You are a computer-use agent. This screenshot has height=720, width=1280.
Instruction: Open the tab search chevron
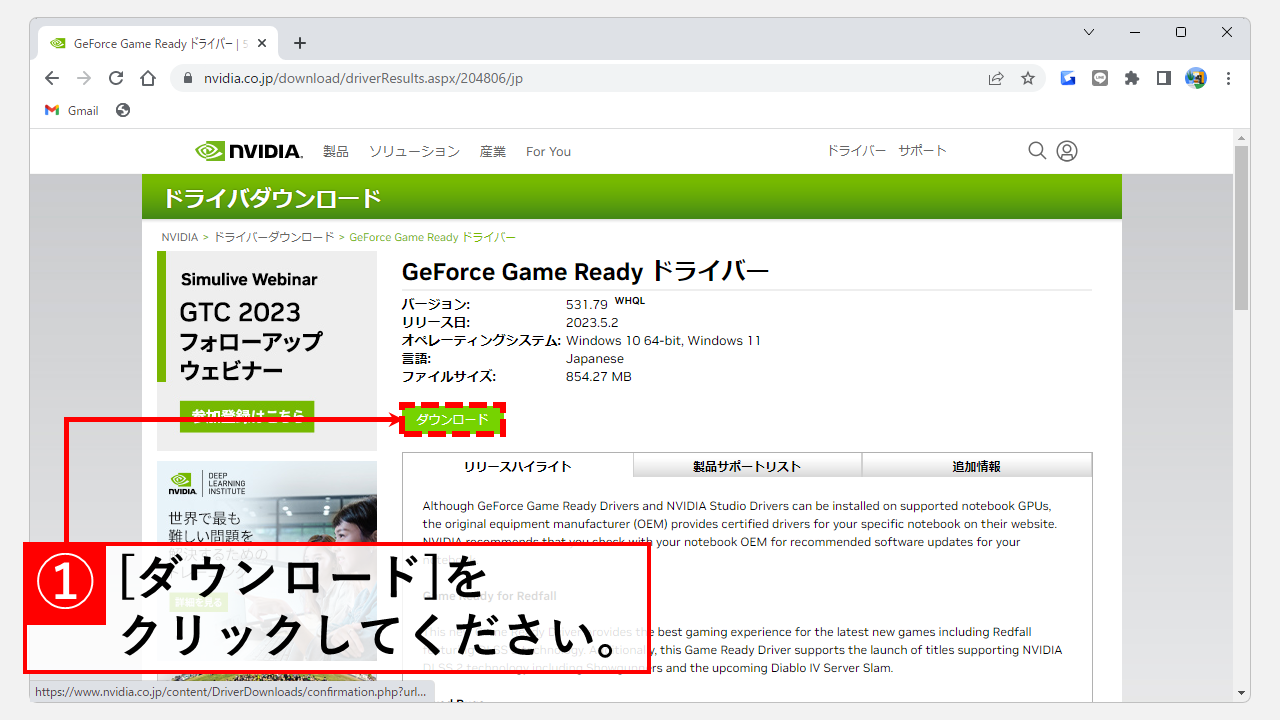click(x=1089, y=32)
